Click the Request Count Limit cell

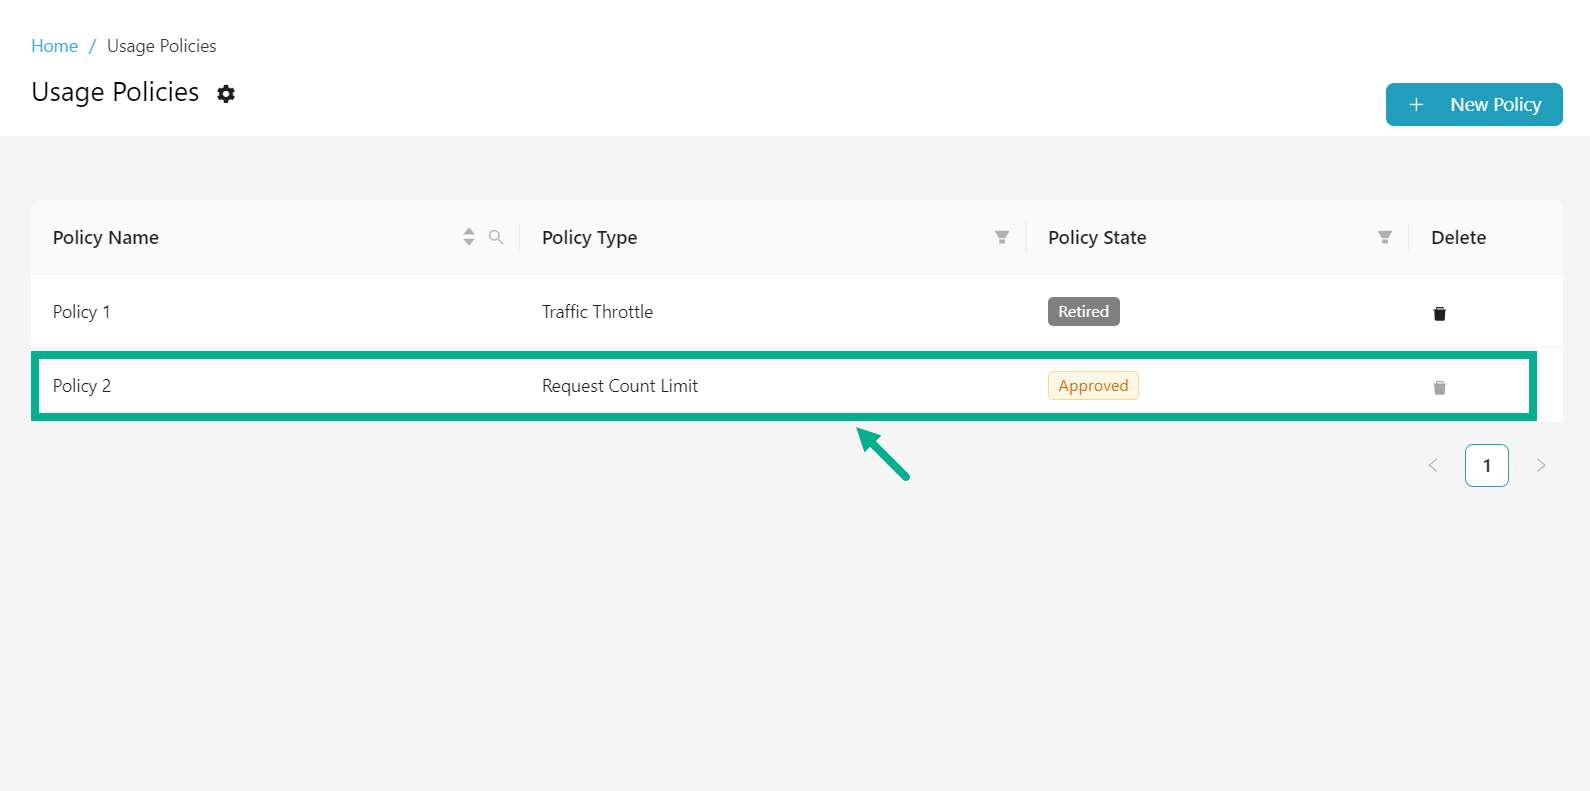tap(619, 386)
